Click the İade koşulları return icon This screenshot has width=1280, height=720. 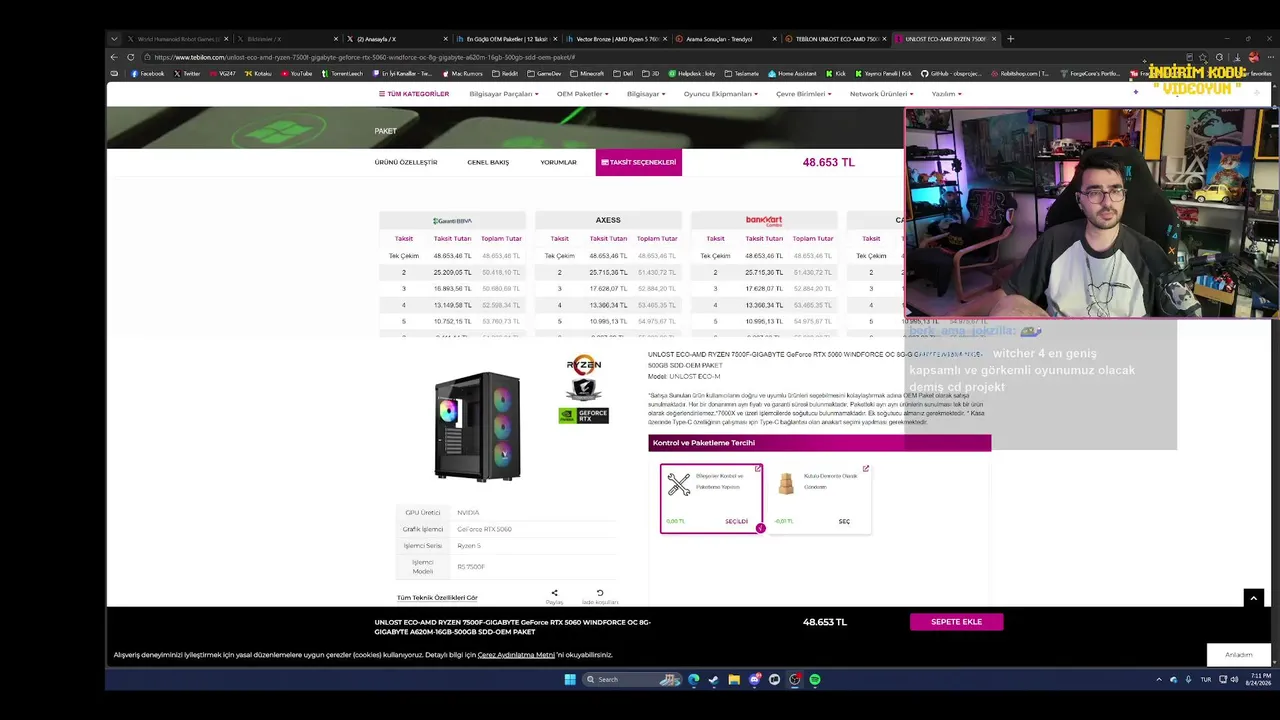click(600, 594)
